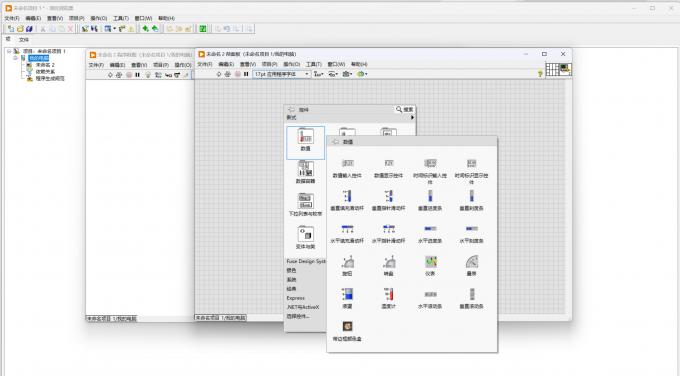Image resolution: width=680 pixels, height=376 pixels.
Task: Open the Data Containers palette category
Action: (x=305, y=172)
